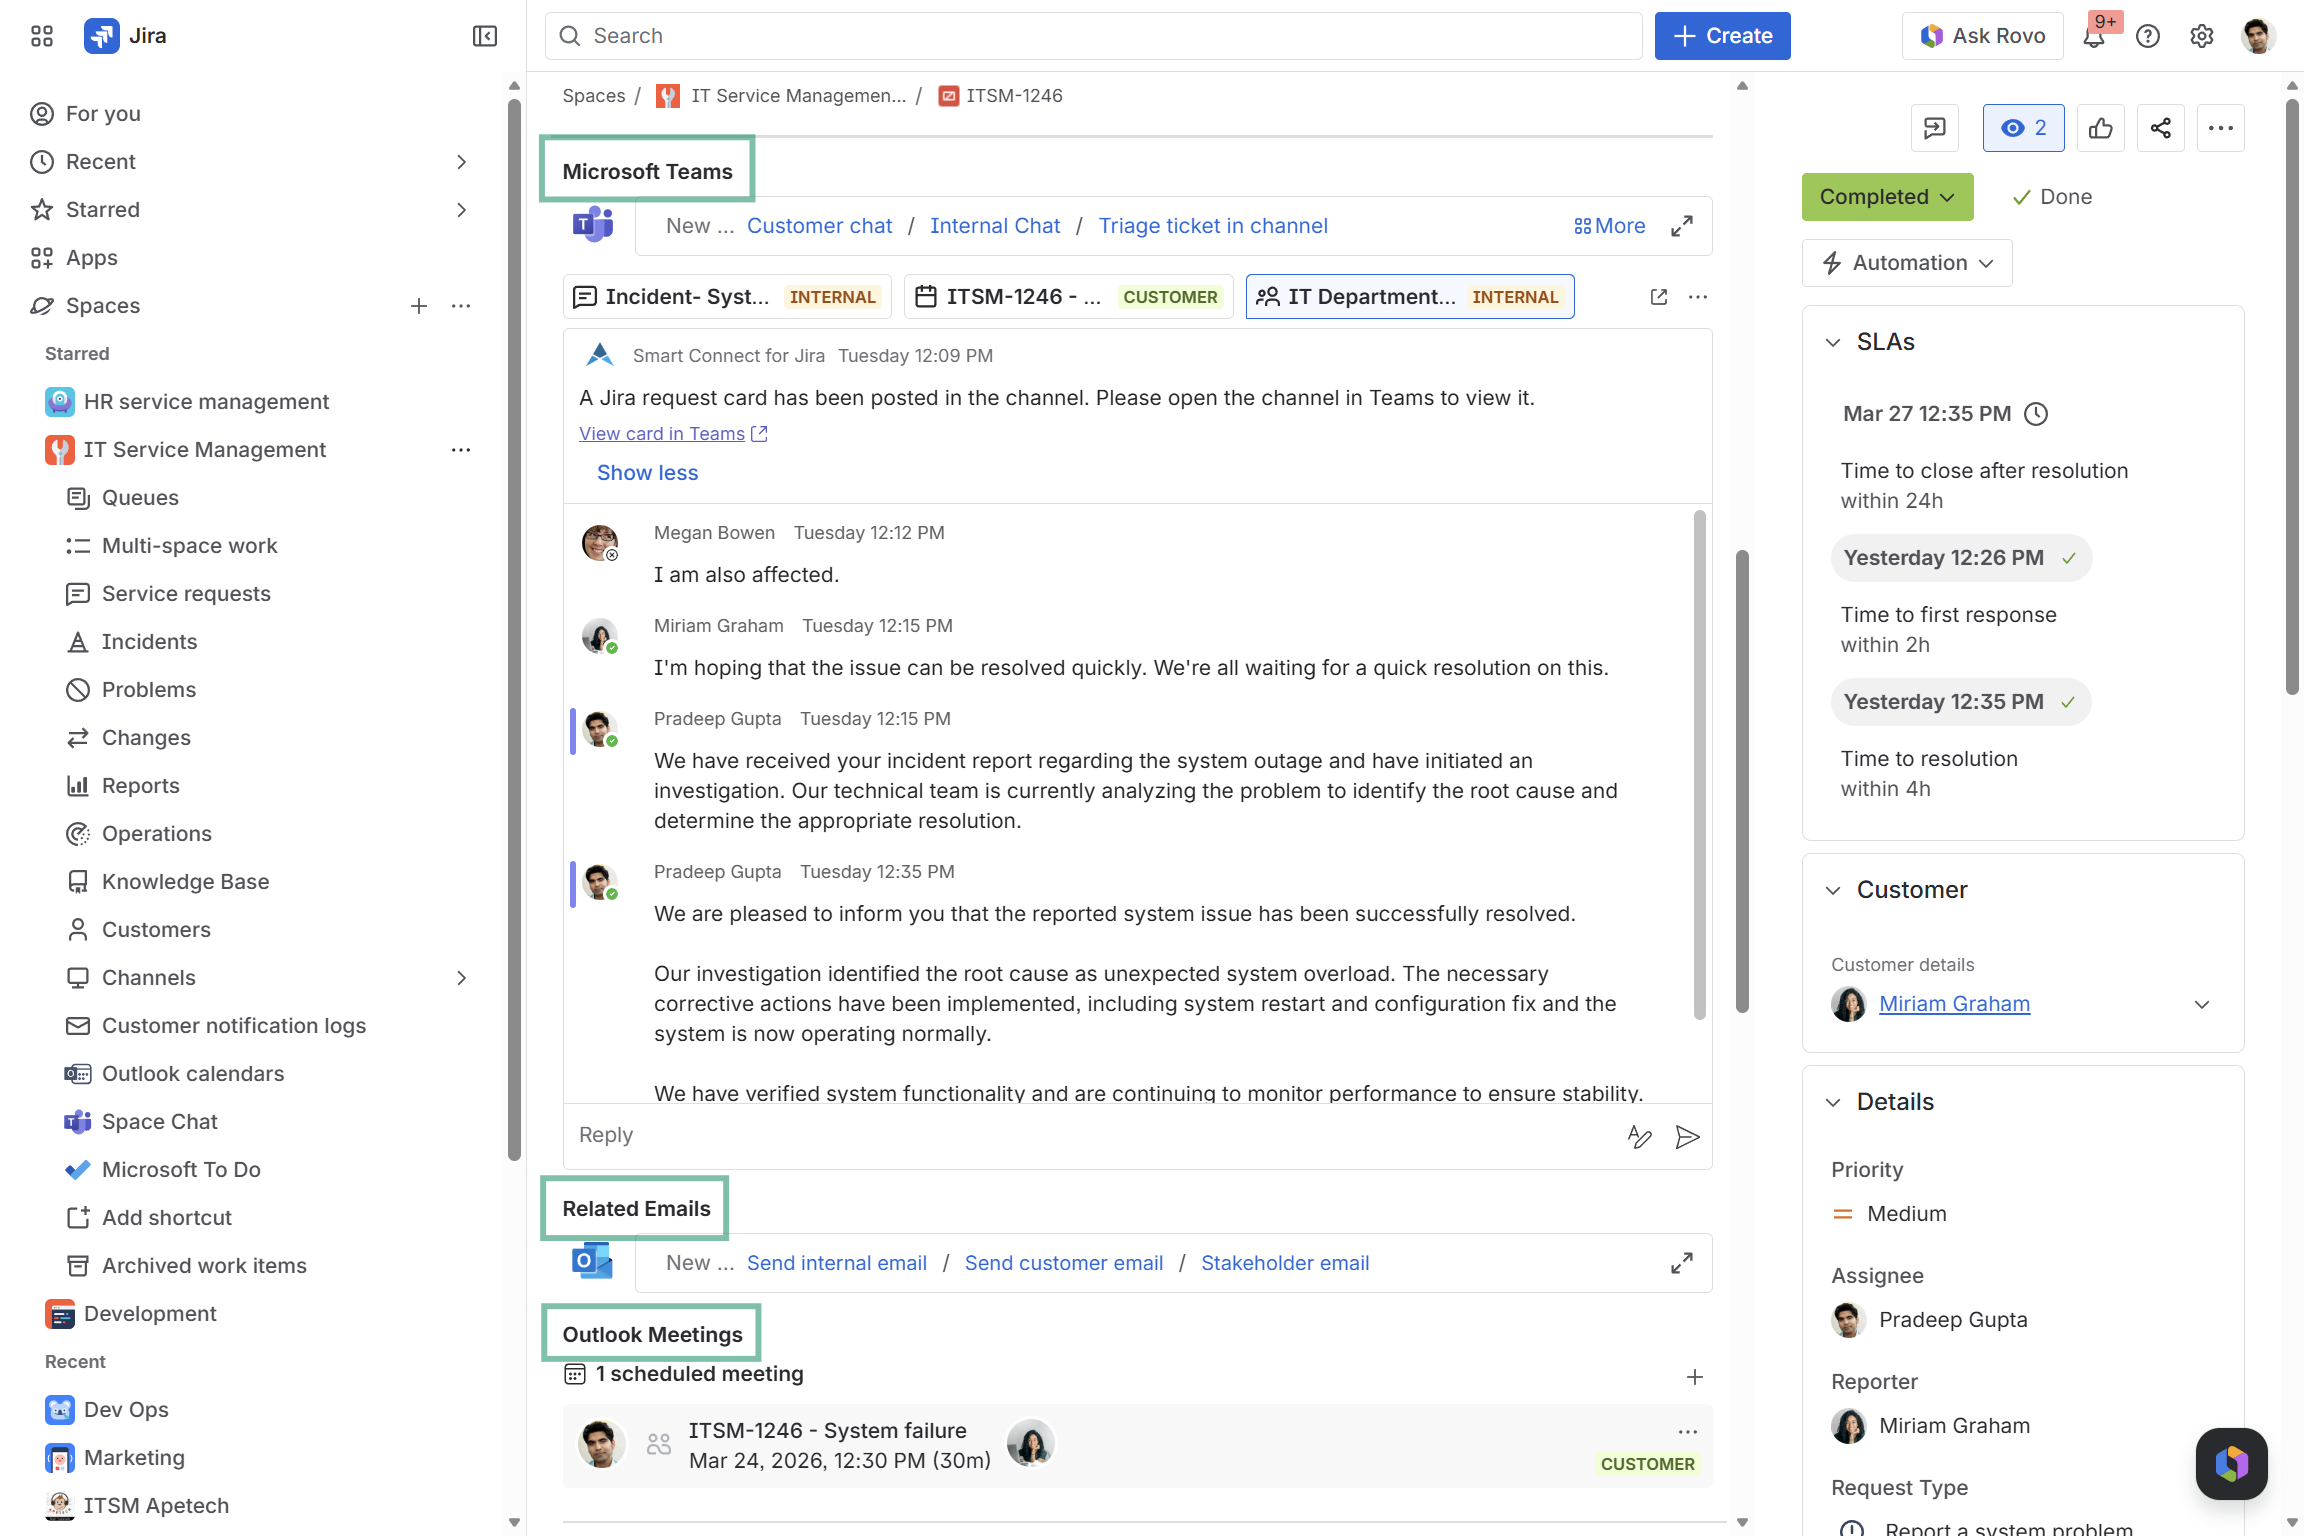Switch to ITSM-1246 customer chat tab

pyautogui.click(x=1067, y=297)
